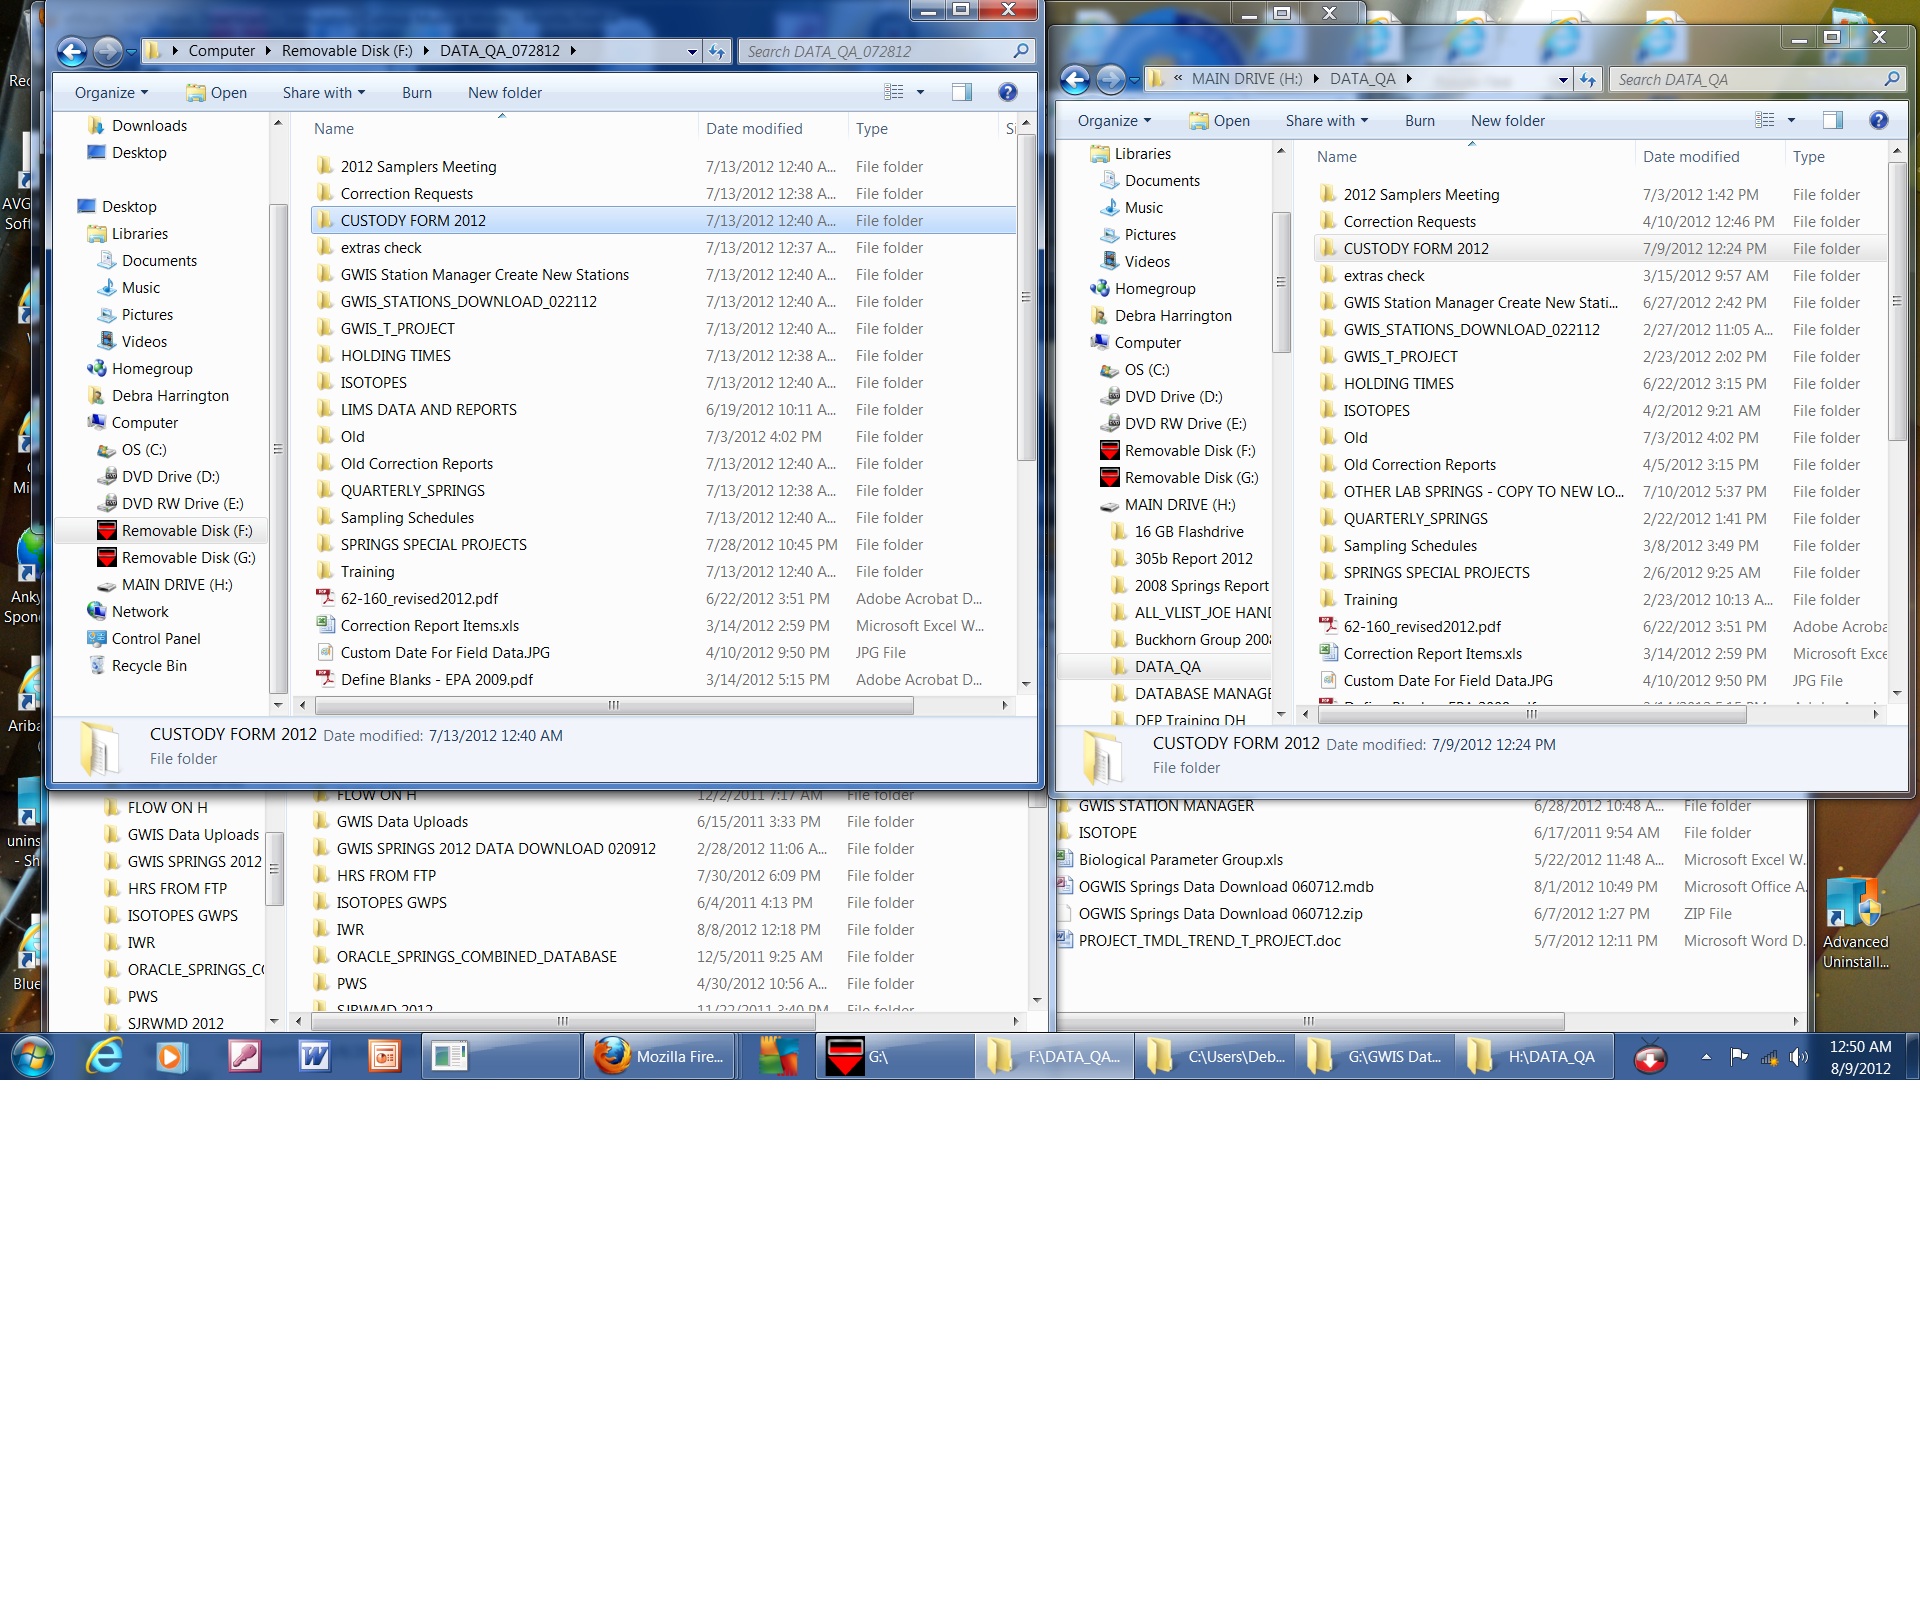Expand the Share with dropdown in the left window
The width and height of the screenshot is (1920, 1615).
pyautogui.click(x=324, y=92)
